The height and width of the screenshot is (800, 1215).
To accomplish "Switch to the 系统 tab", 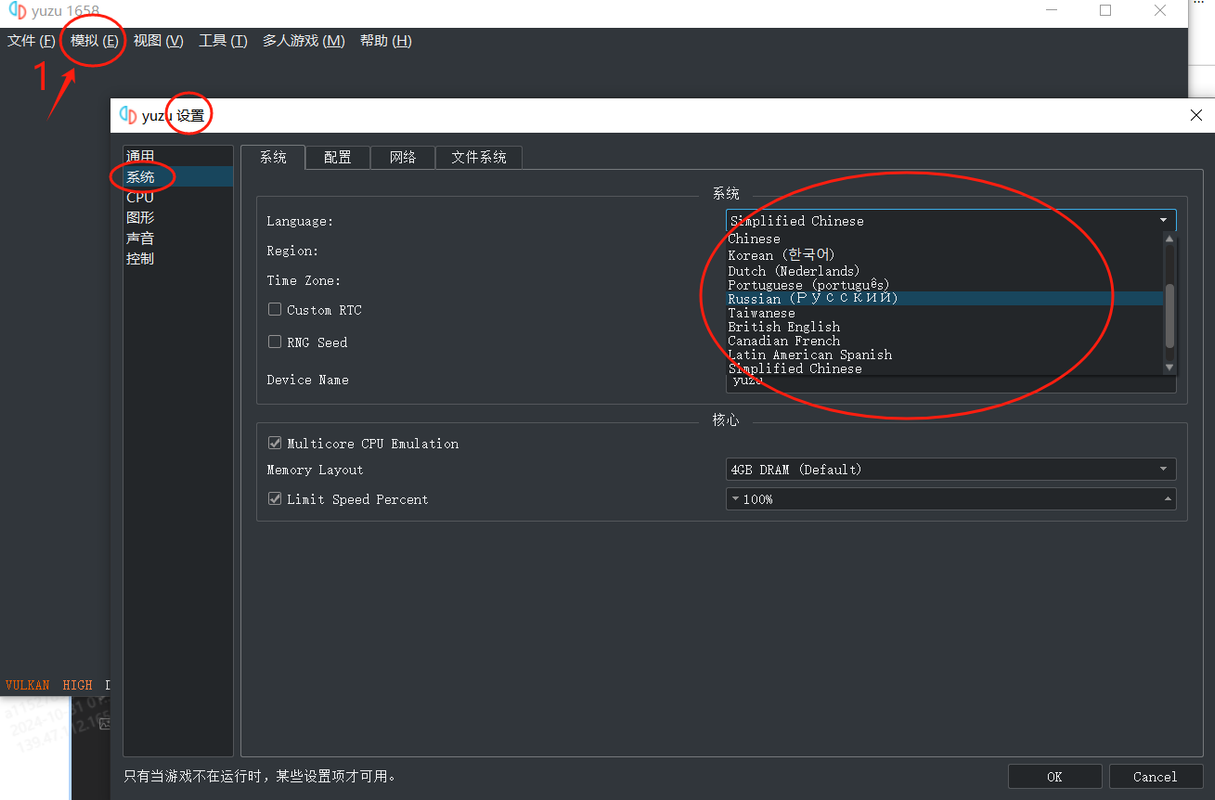I will 273,157.
